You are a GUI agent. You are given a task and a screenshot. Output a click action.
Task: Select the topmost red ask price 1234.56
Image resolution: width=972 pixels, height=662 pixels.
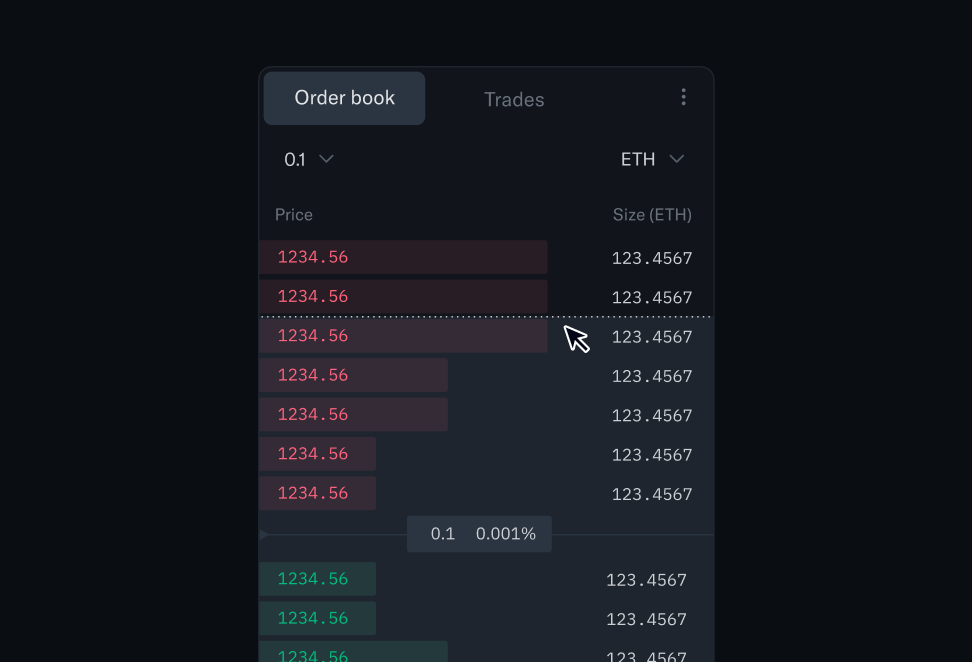(x=313, y=257)
